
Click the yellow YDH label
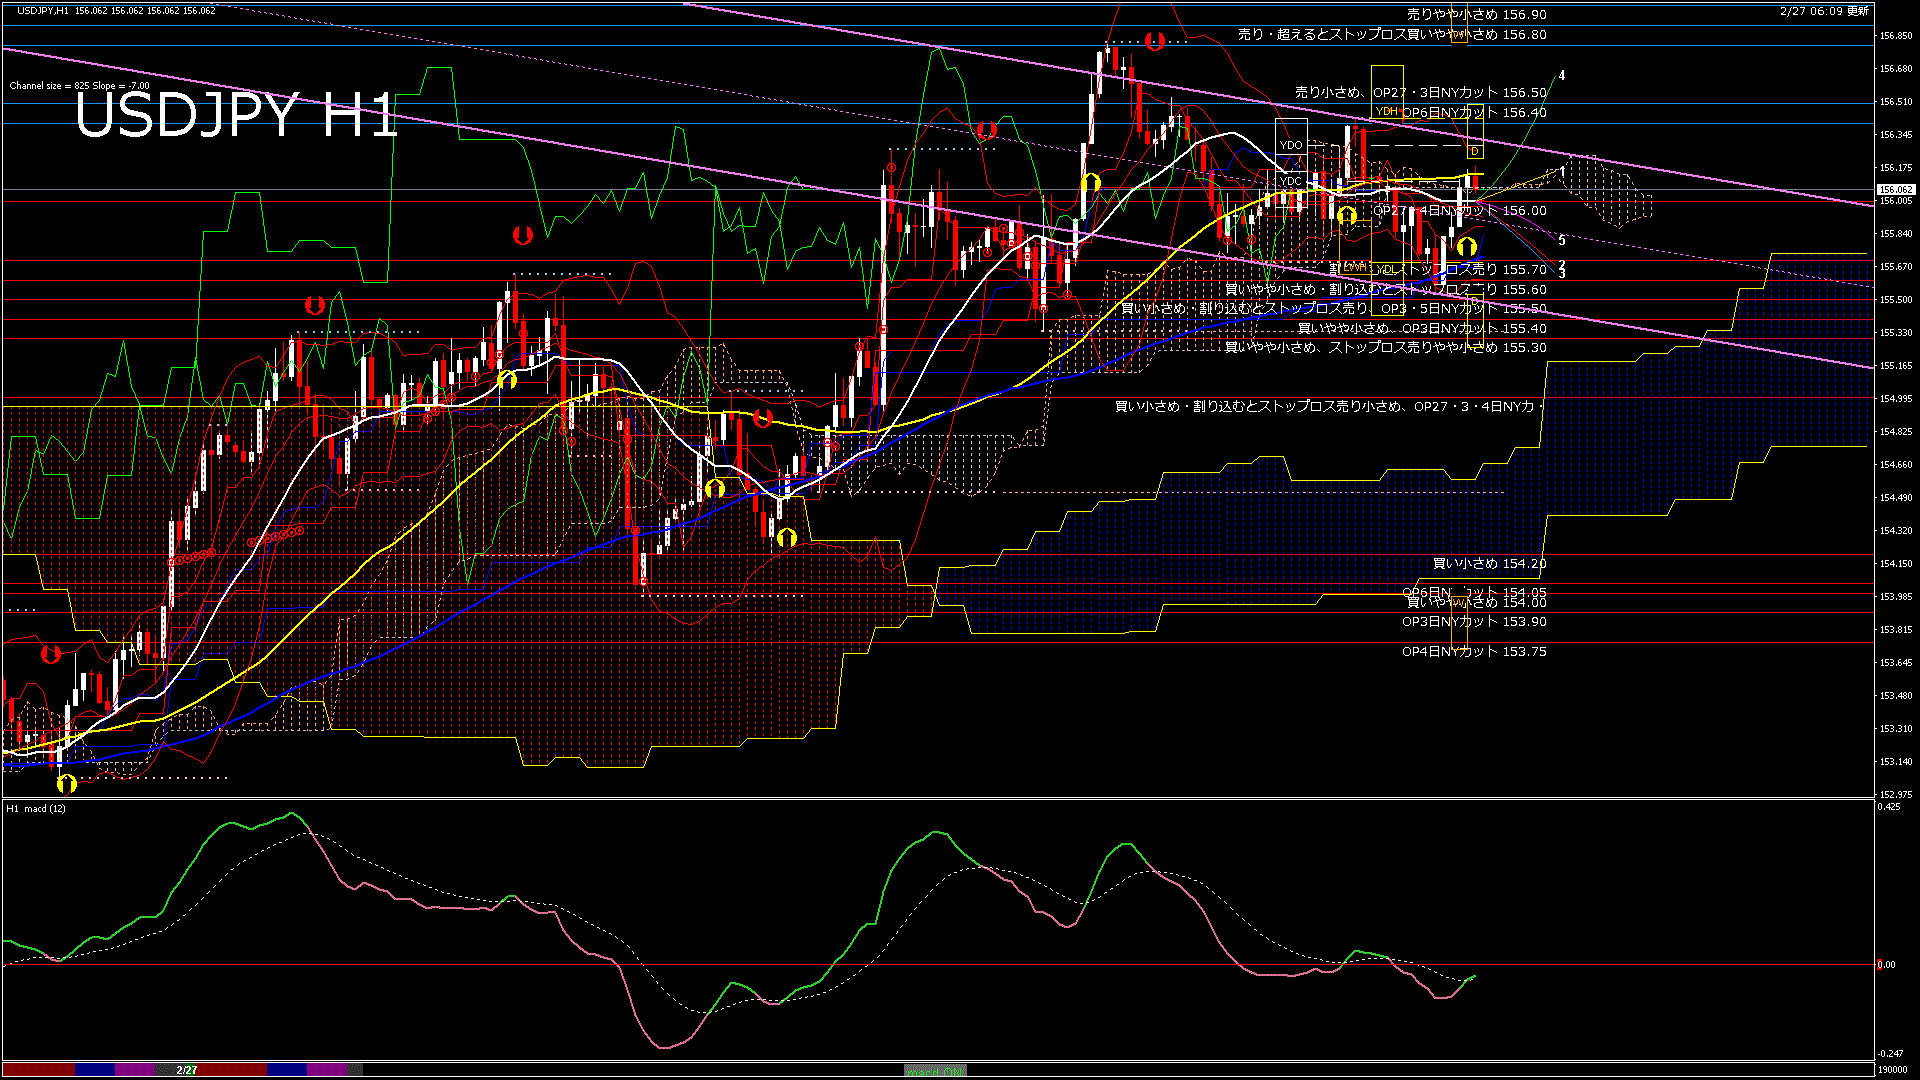[x=1385, y=113]
